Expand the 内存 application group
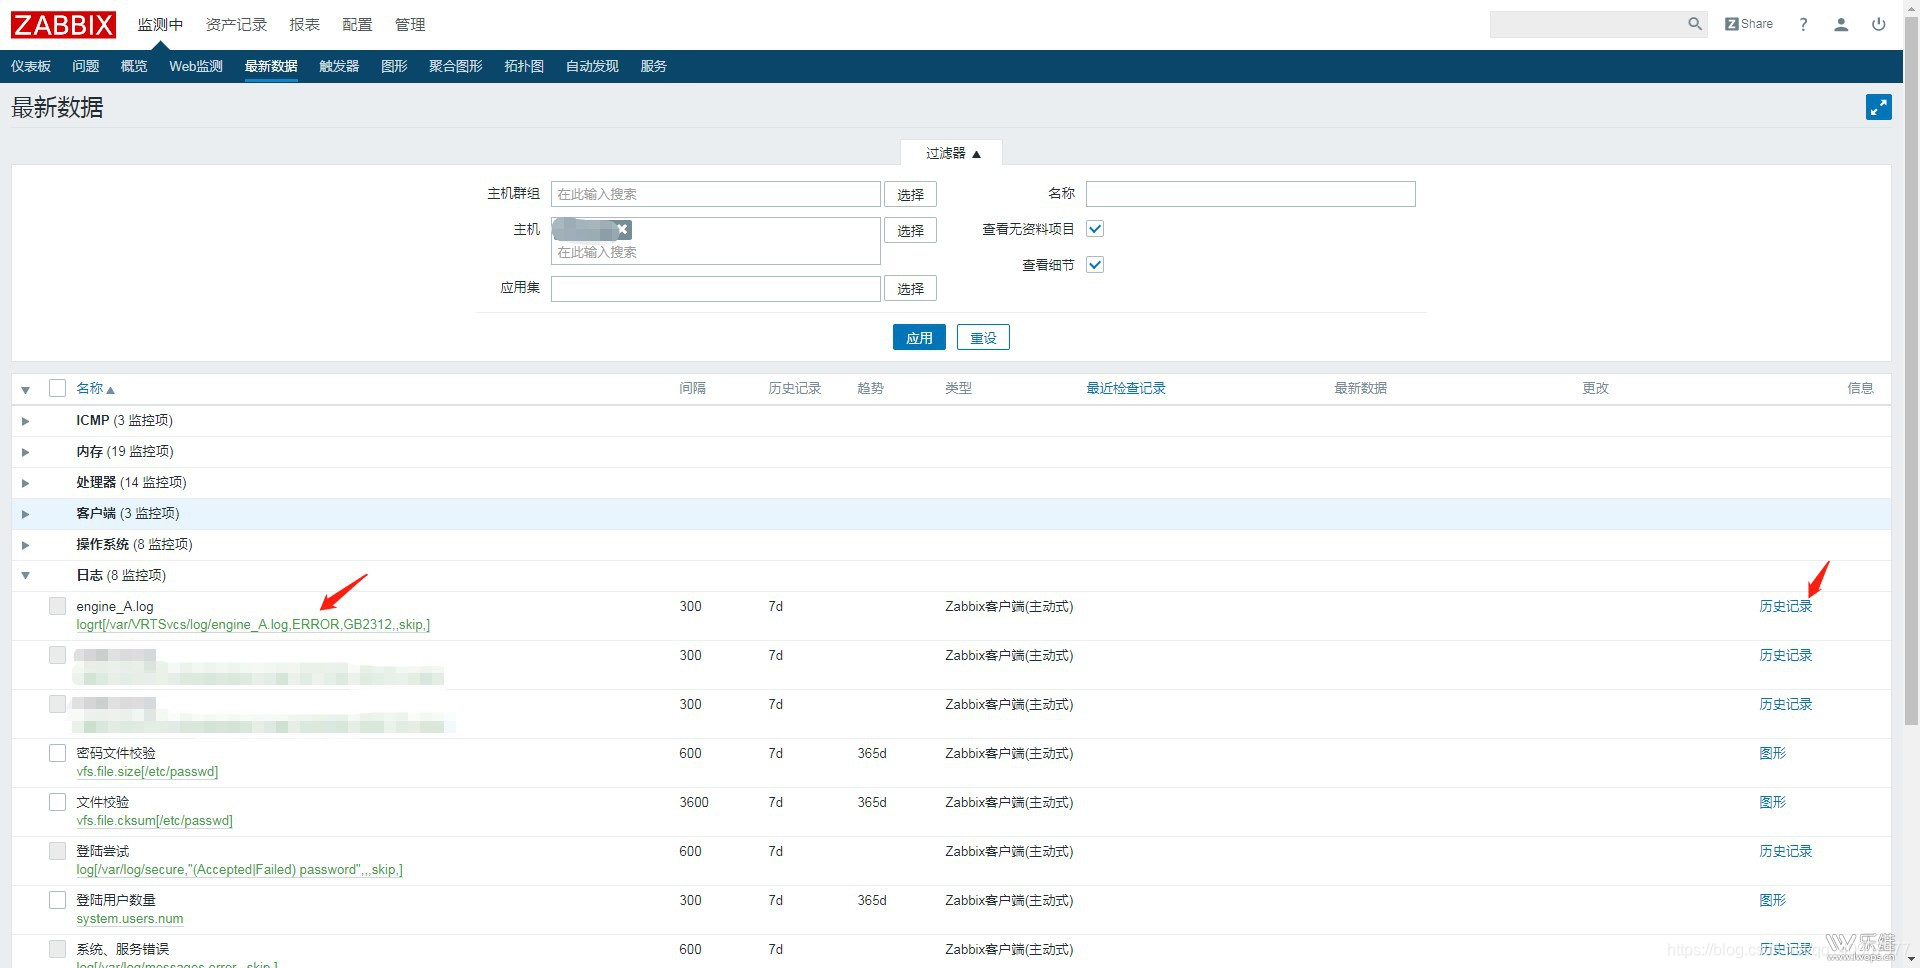This screenshot has width=1920, height=968. [26, 452]
